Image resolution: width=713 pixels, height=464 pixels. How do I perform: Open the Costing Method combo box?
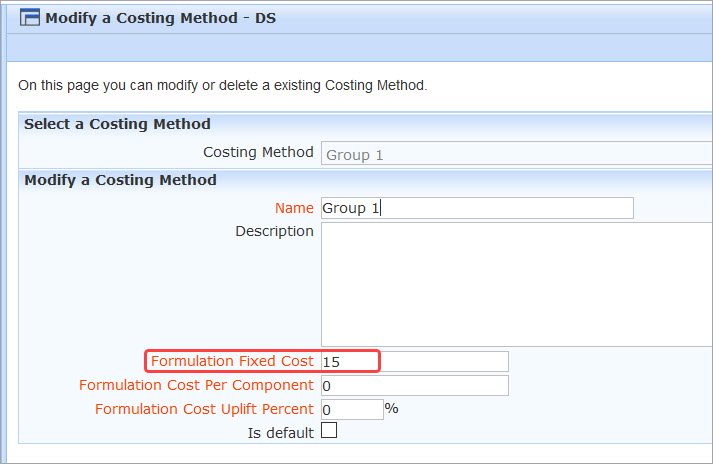pos(517,153)
